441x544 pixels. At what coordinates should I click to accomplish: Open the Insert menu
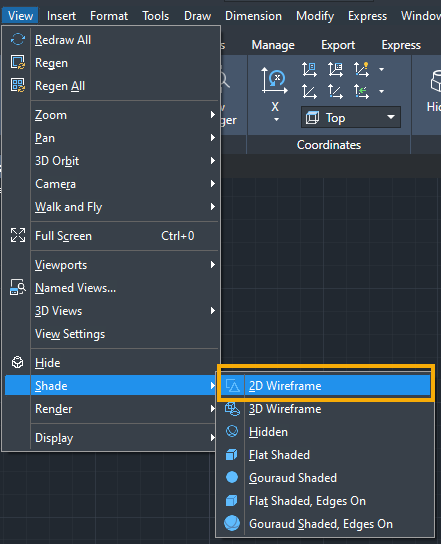(x=61, y=16)
